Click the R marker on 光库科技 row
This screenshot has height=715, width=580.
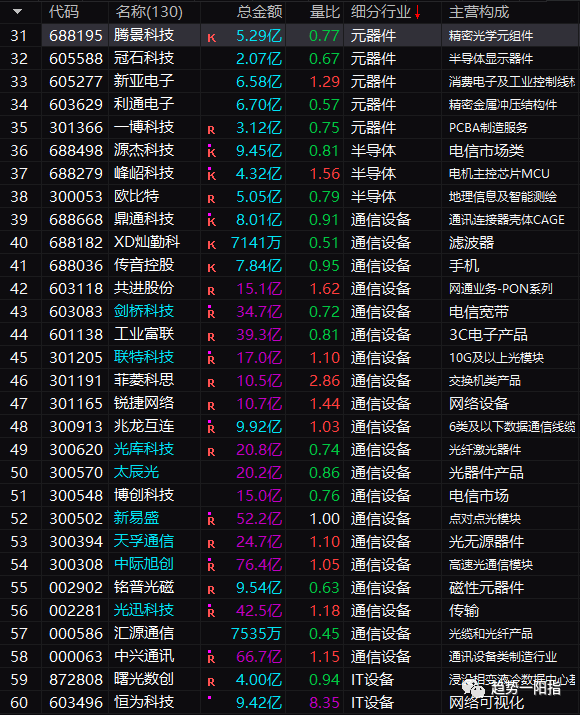[211, 452]
